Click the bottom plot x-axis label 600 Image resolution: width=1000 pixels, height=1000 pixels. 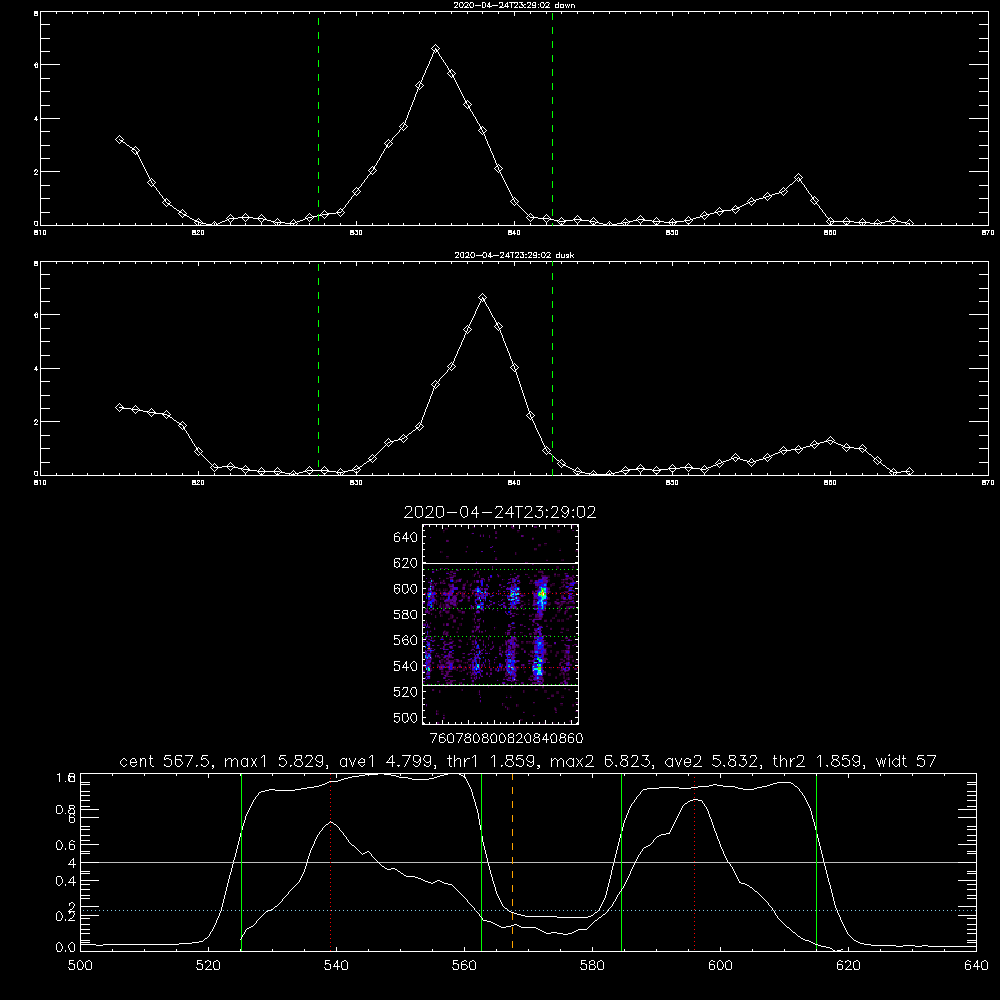721,966
